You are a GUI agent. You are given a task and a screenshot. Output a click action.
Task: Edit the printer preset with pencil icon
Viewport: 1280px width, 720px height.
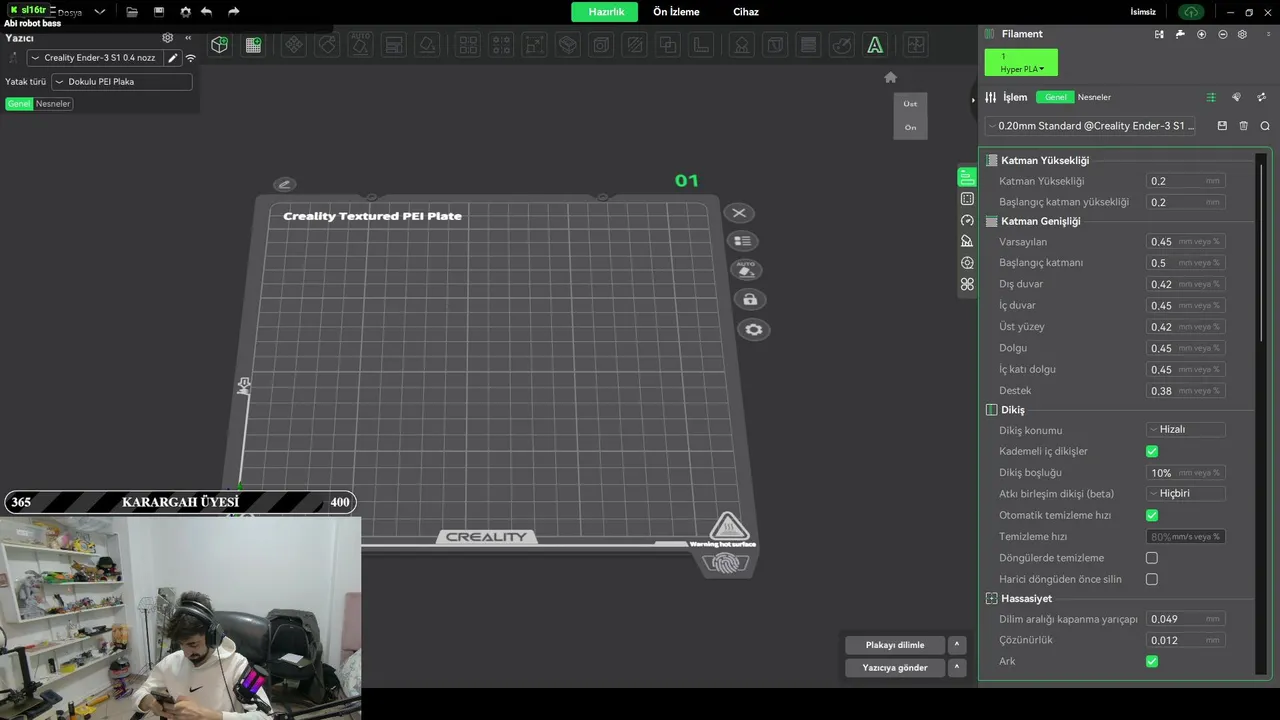point(172,58)
